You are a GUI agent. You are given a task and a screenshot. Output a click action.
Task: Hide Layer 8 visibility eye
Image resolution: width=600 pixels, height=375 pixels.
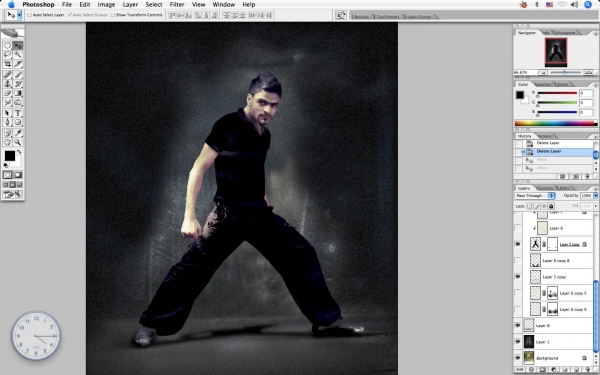click(x=518, y=325)
